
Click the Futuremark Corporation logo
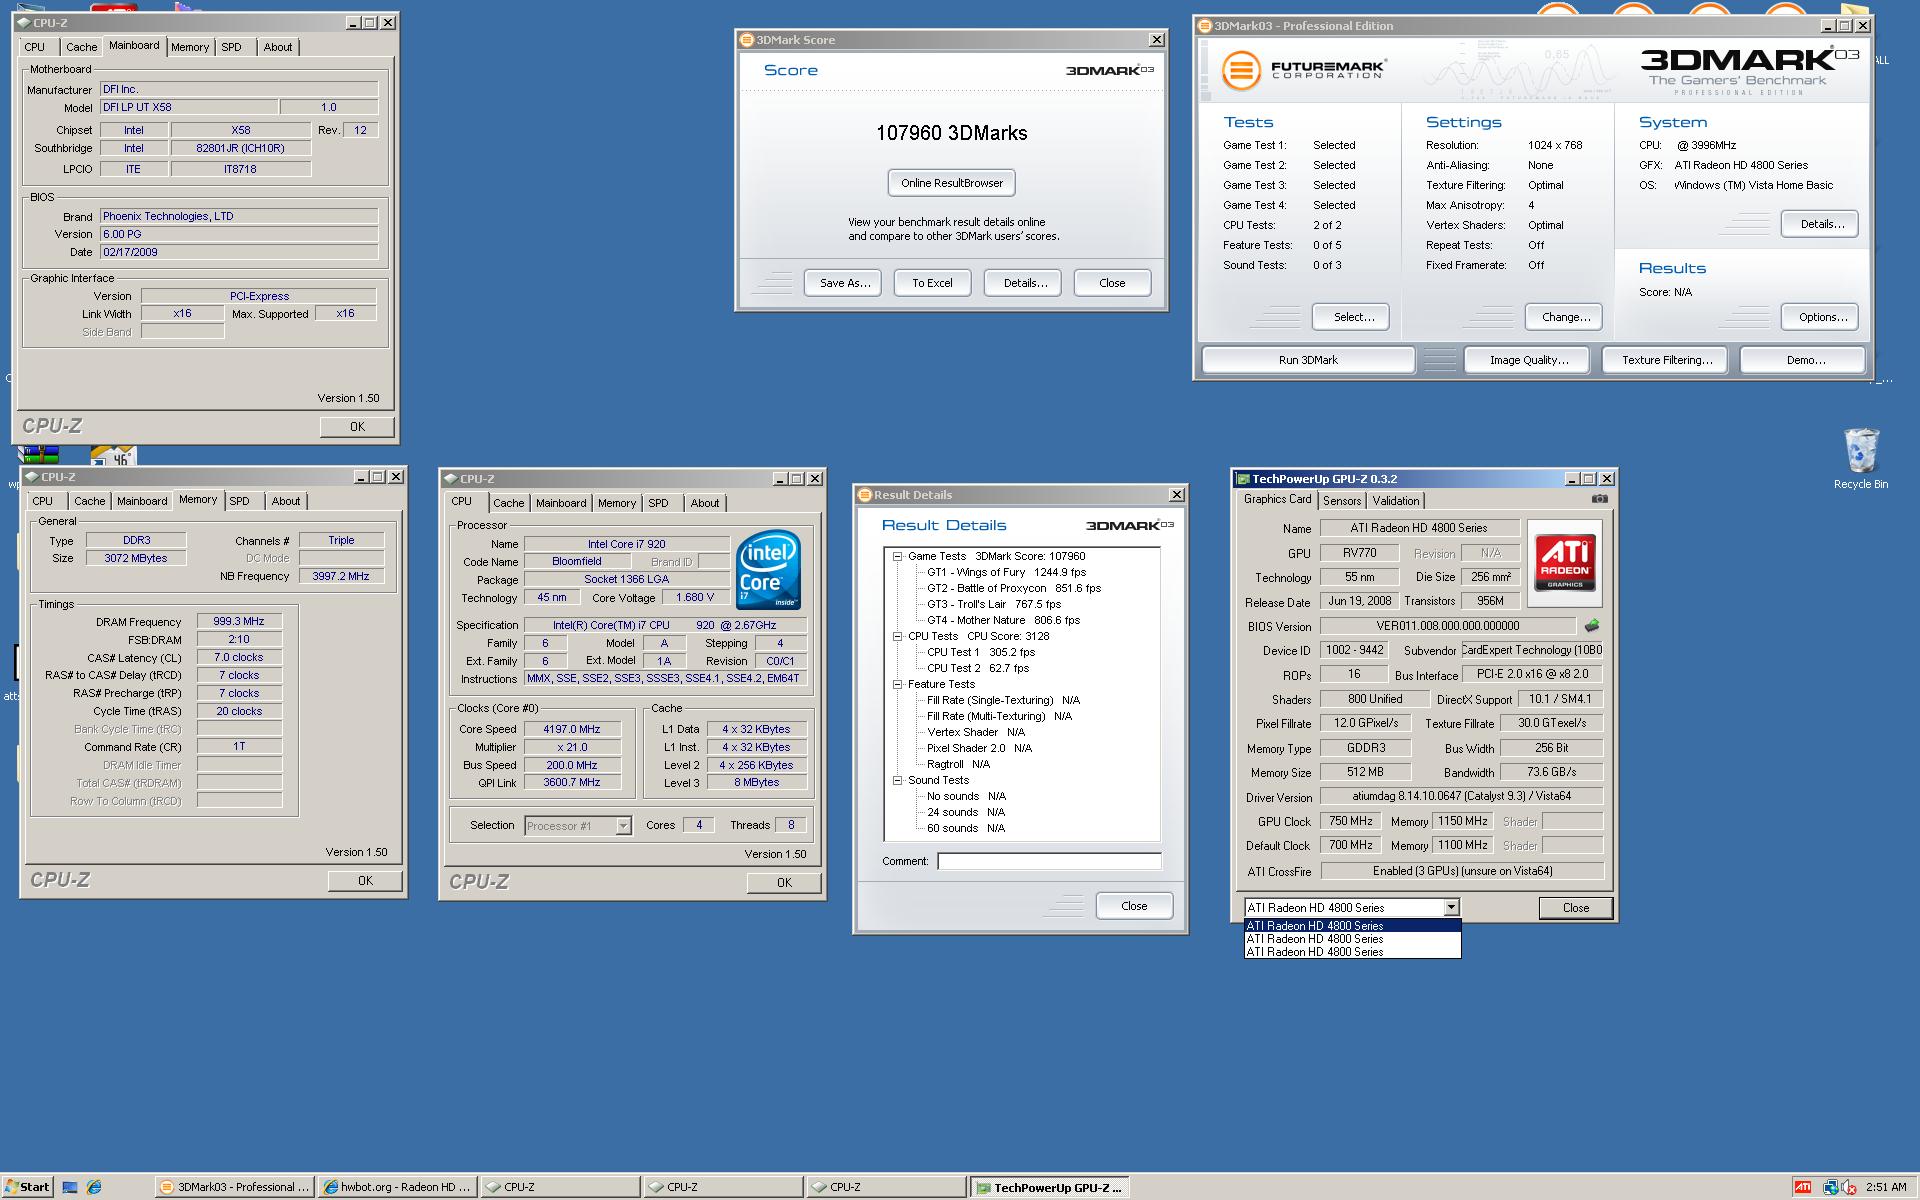tap(1304, 70)
